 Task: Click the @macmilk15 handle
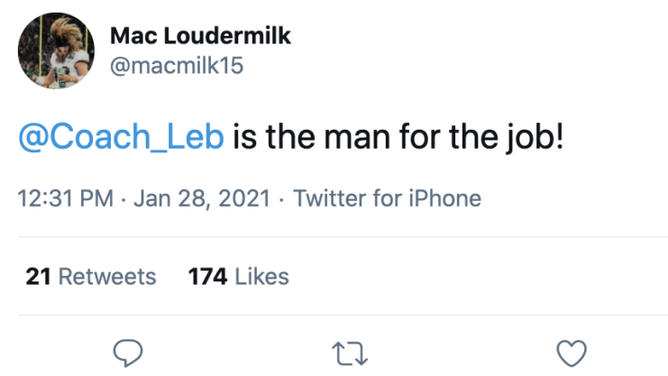pyautogui.click(x=177, y=66)
